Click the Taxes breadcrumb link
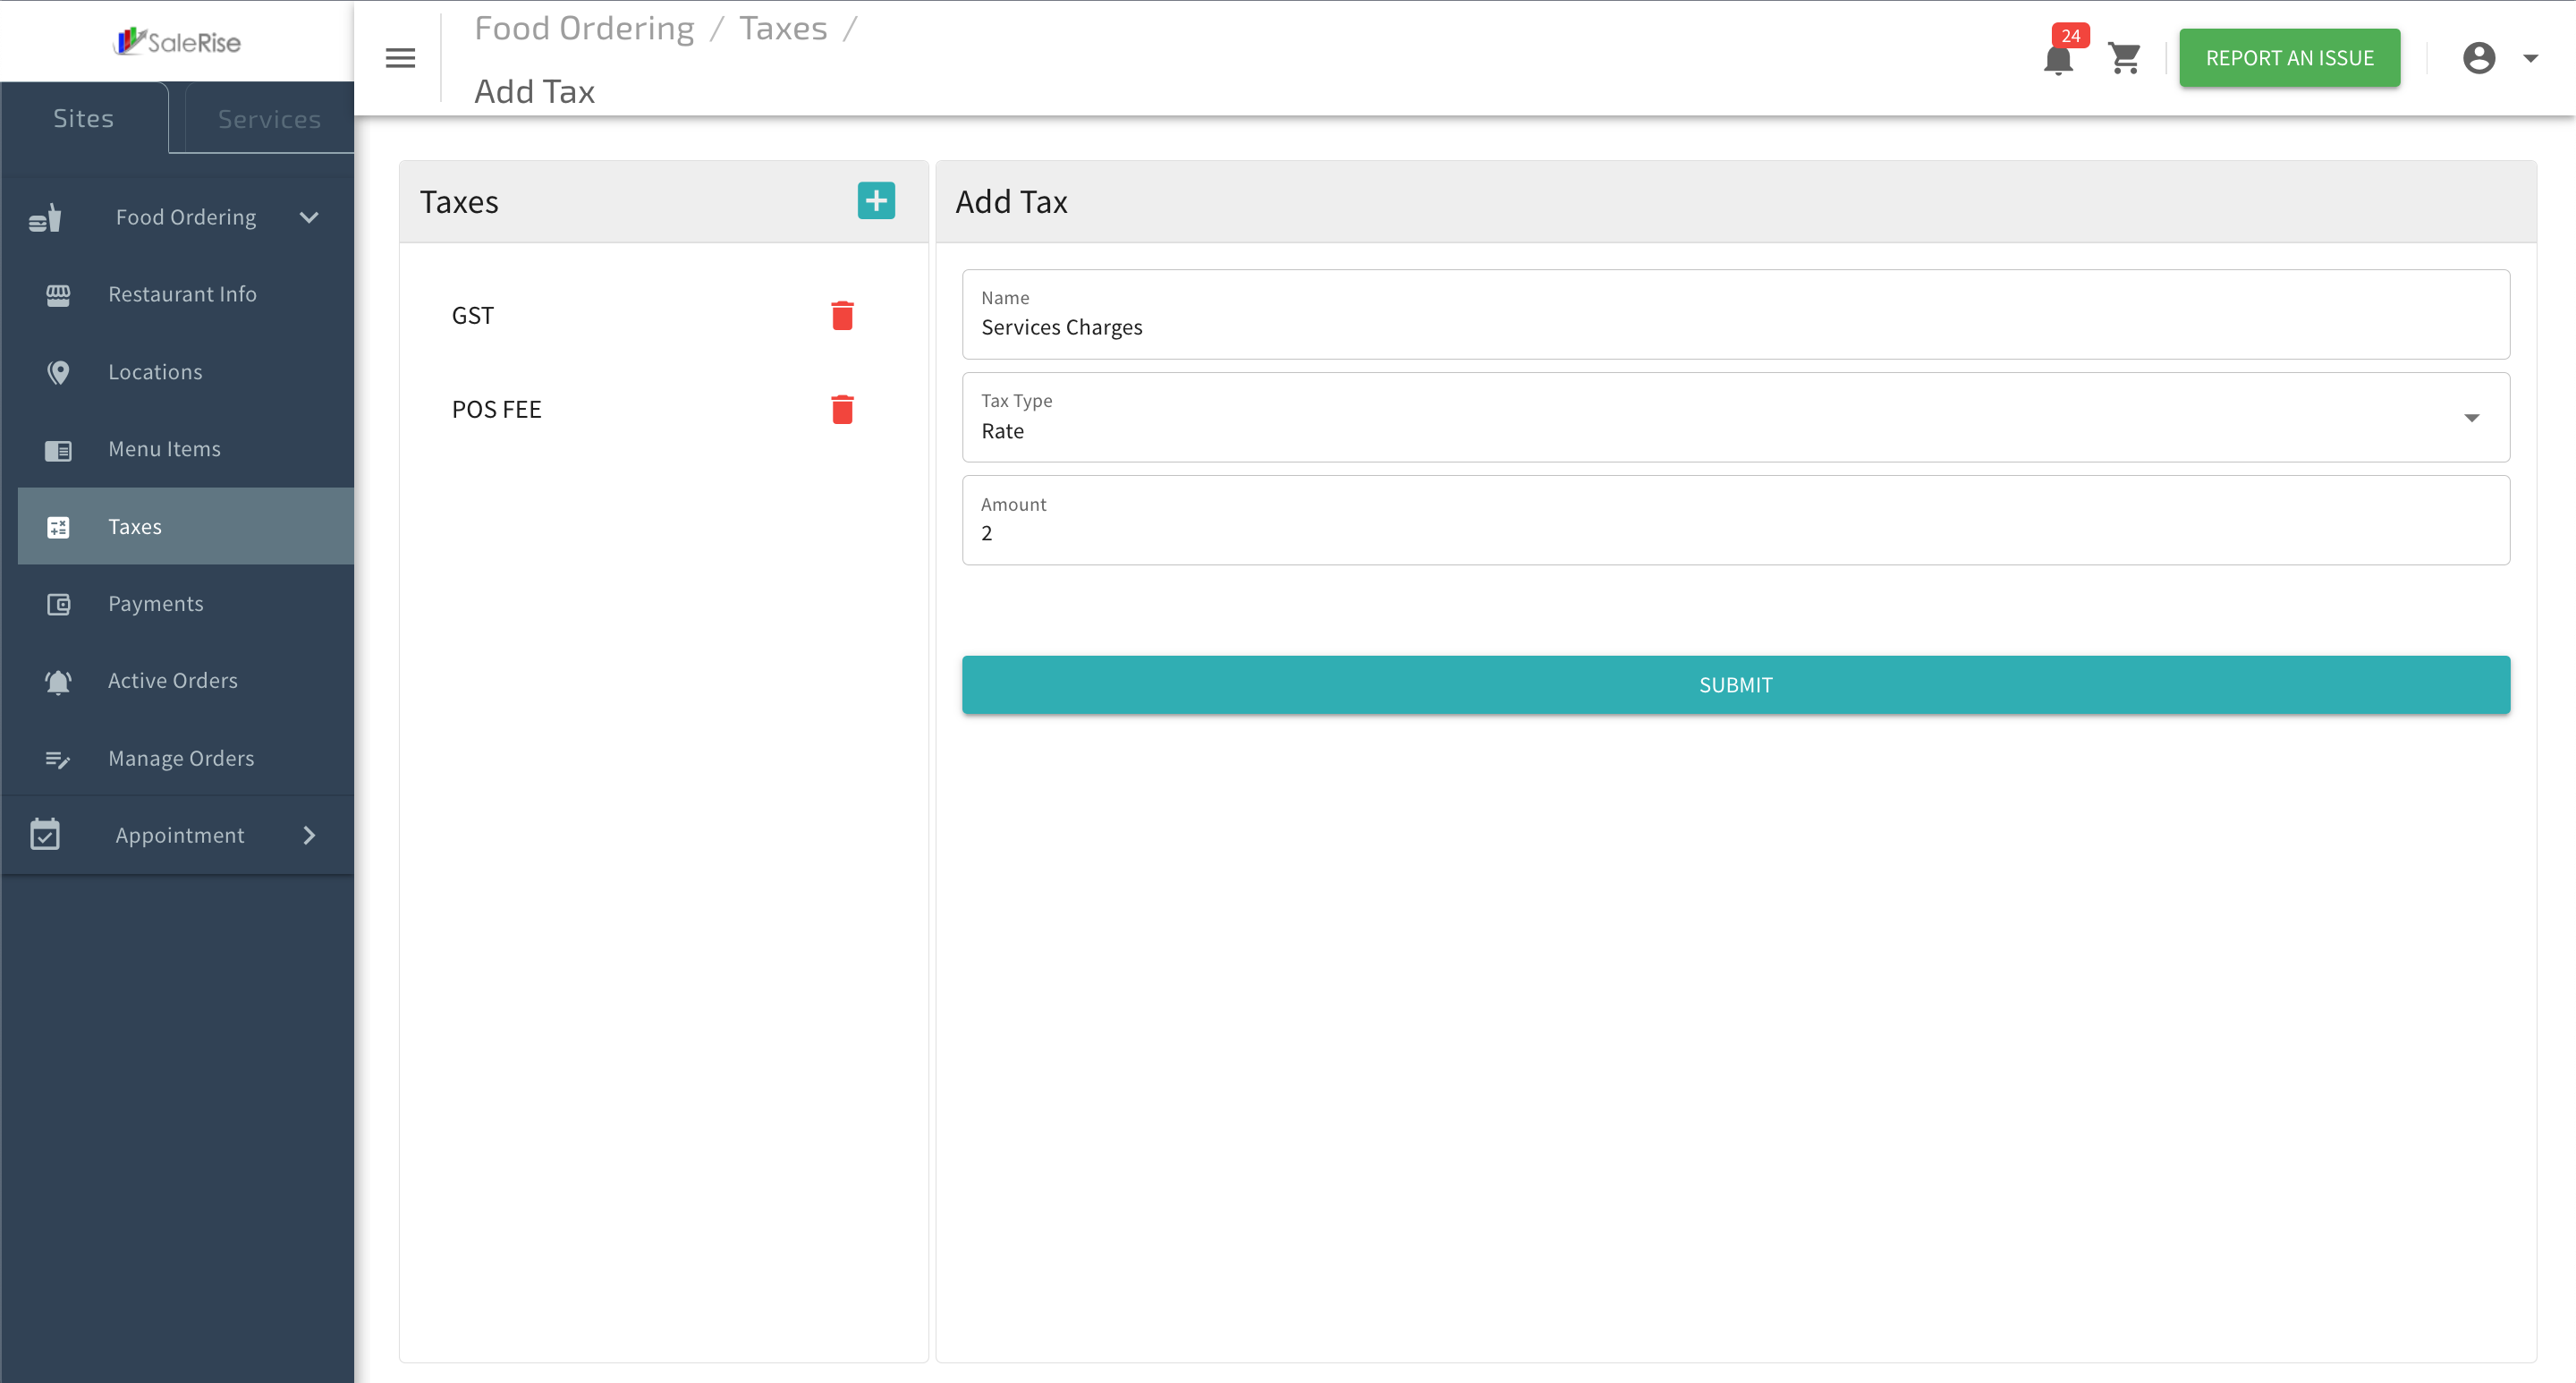The image size is (2576, 1383). click(x=783, y=28)
